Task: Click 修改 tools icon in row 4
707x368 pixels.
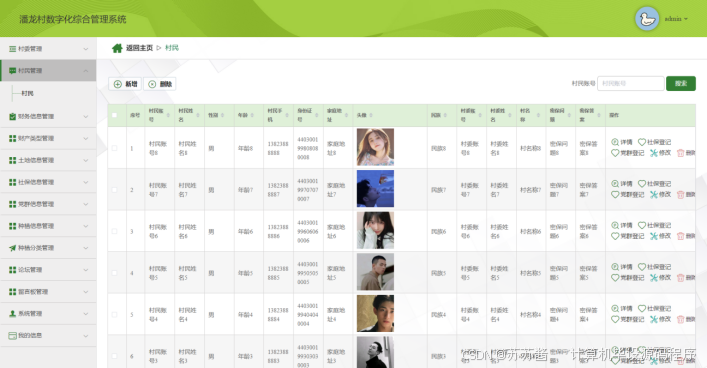Action: 654,277
